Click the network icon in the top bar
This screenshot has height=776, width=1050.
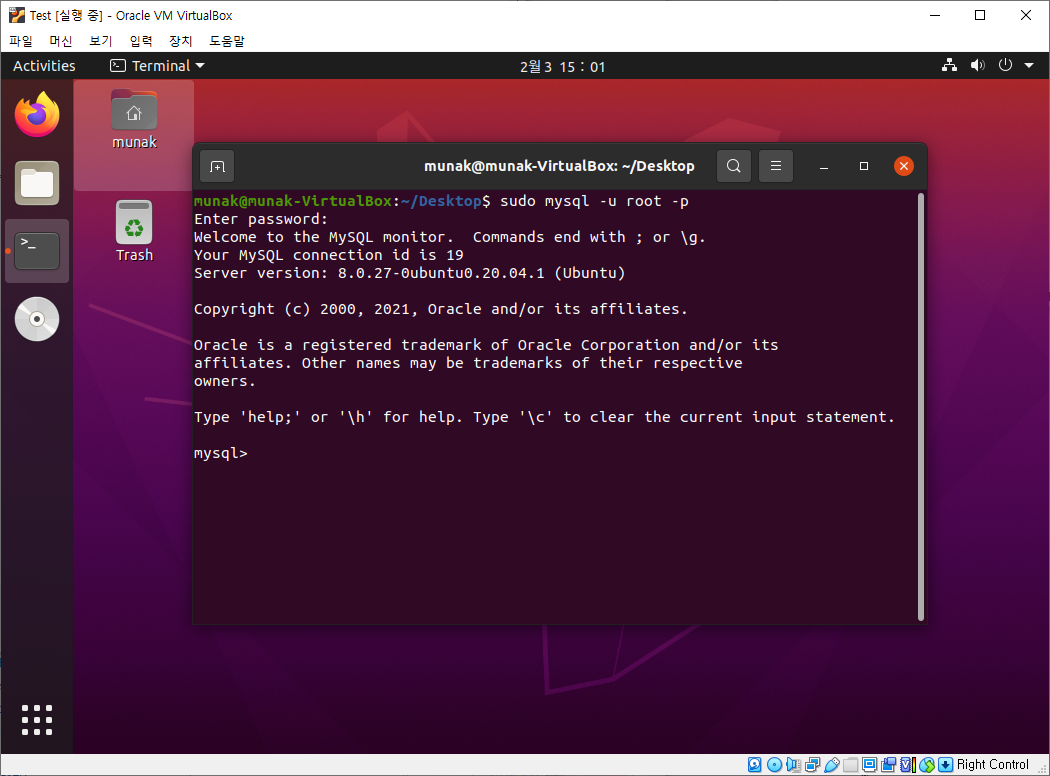point(949,65)
